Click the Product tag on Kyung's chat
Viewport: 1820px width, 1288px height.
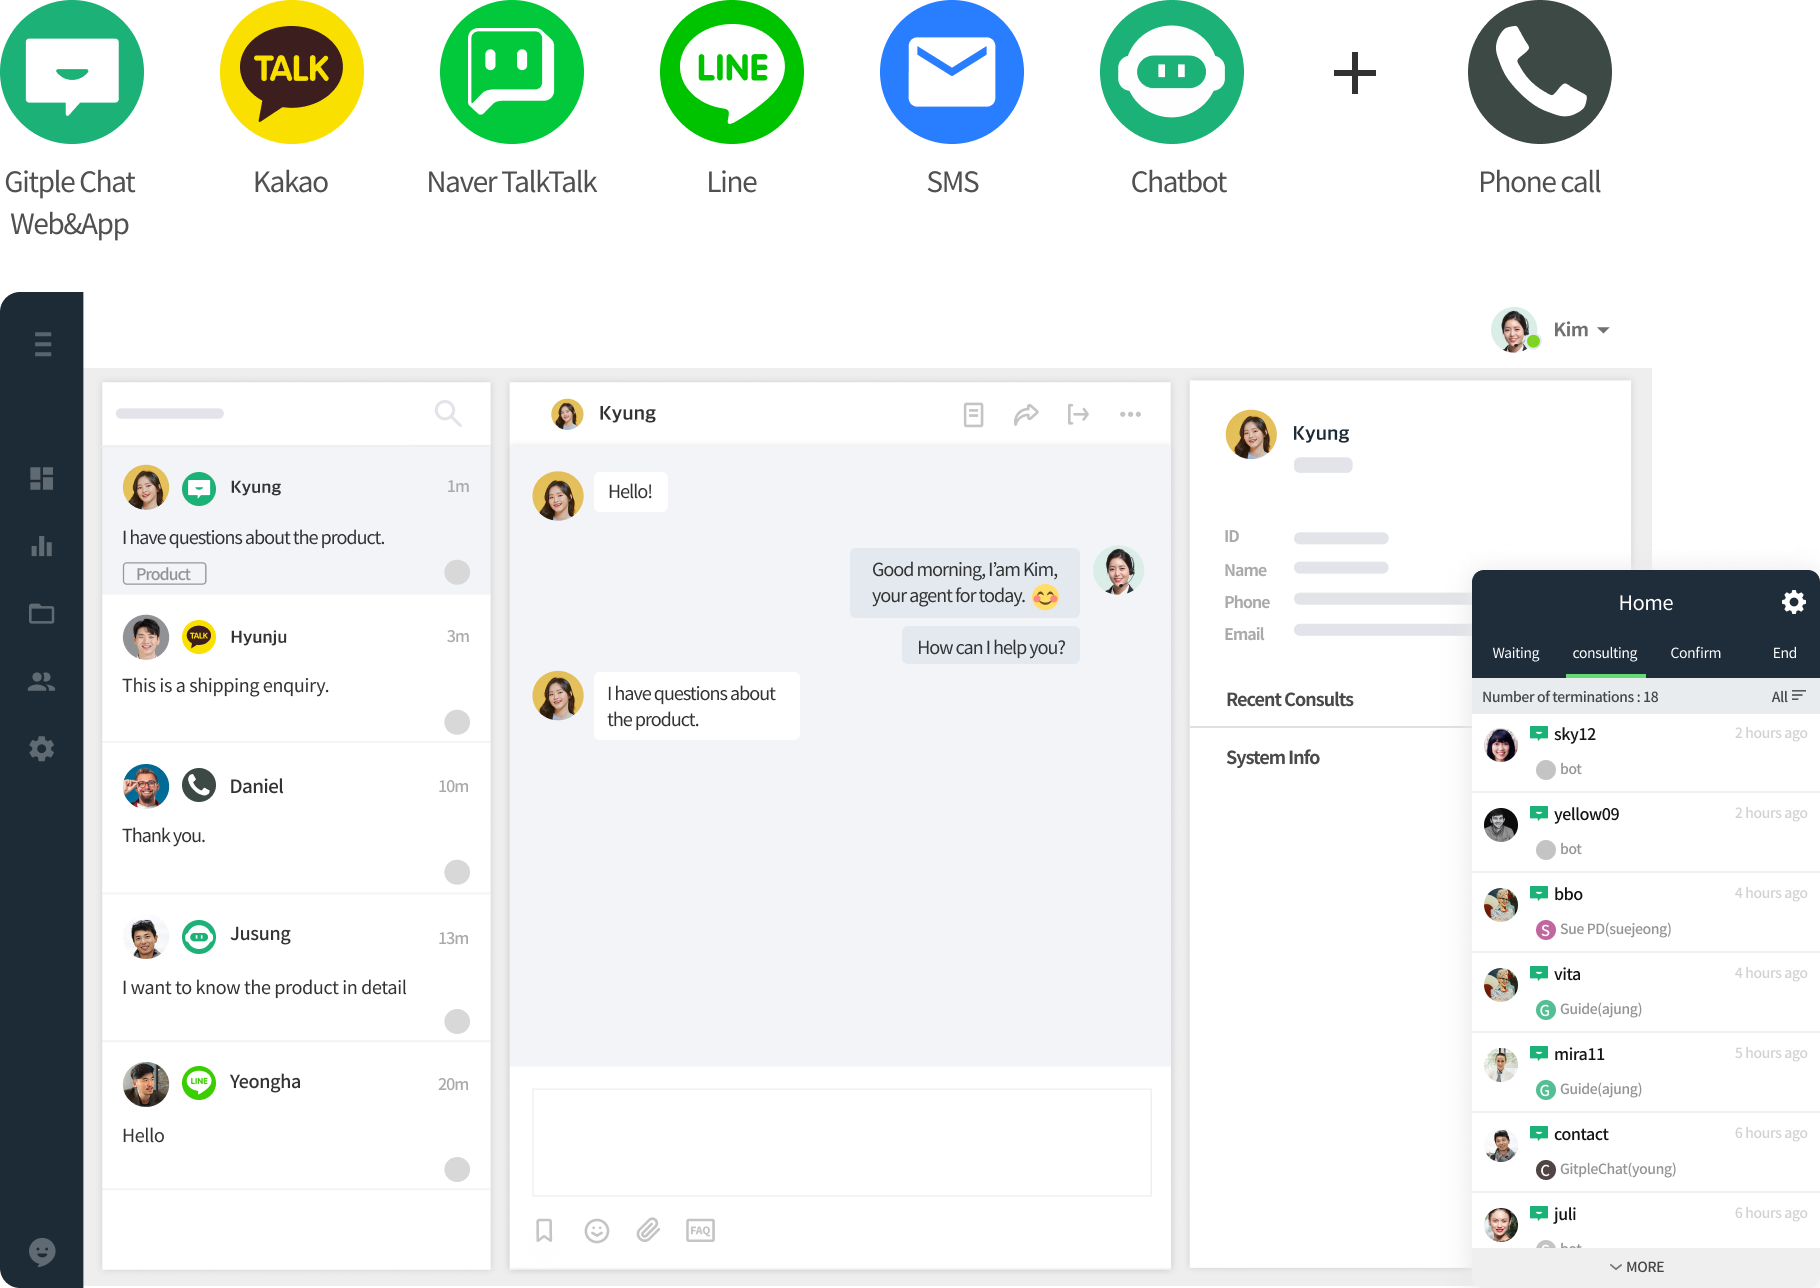tap(164, 574)
